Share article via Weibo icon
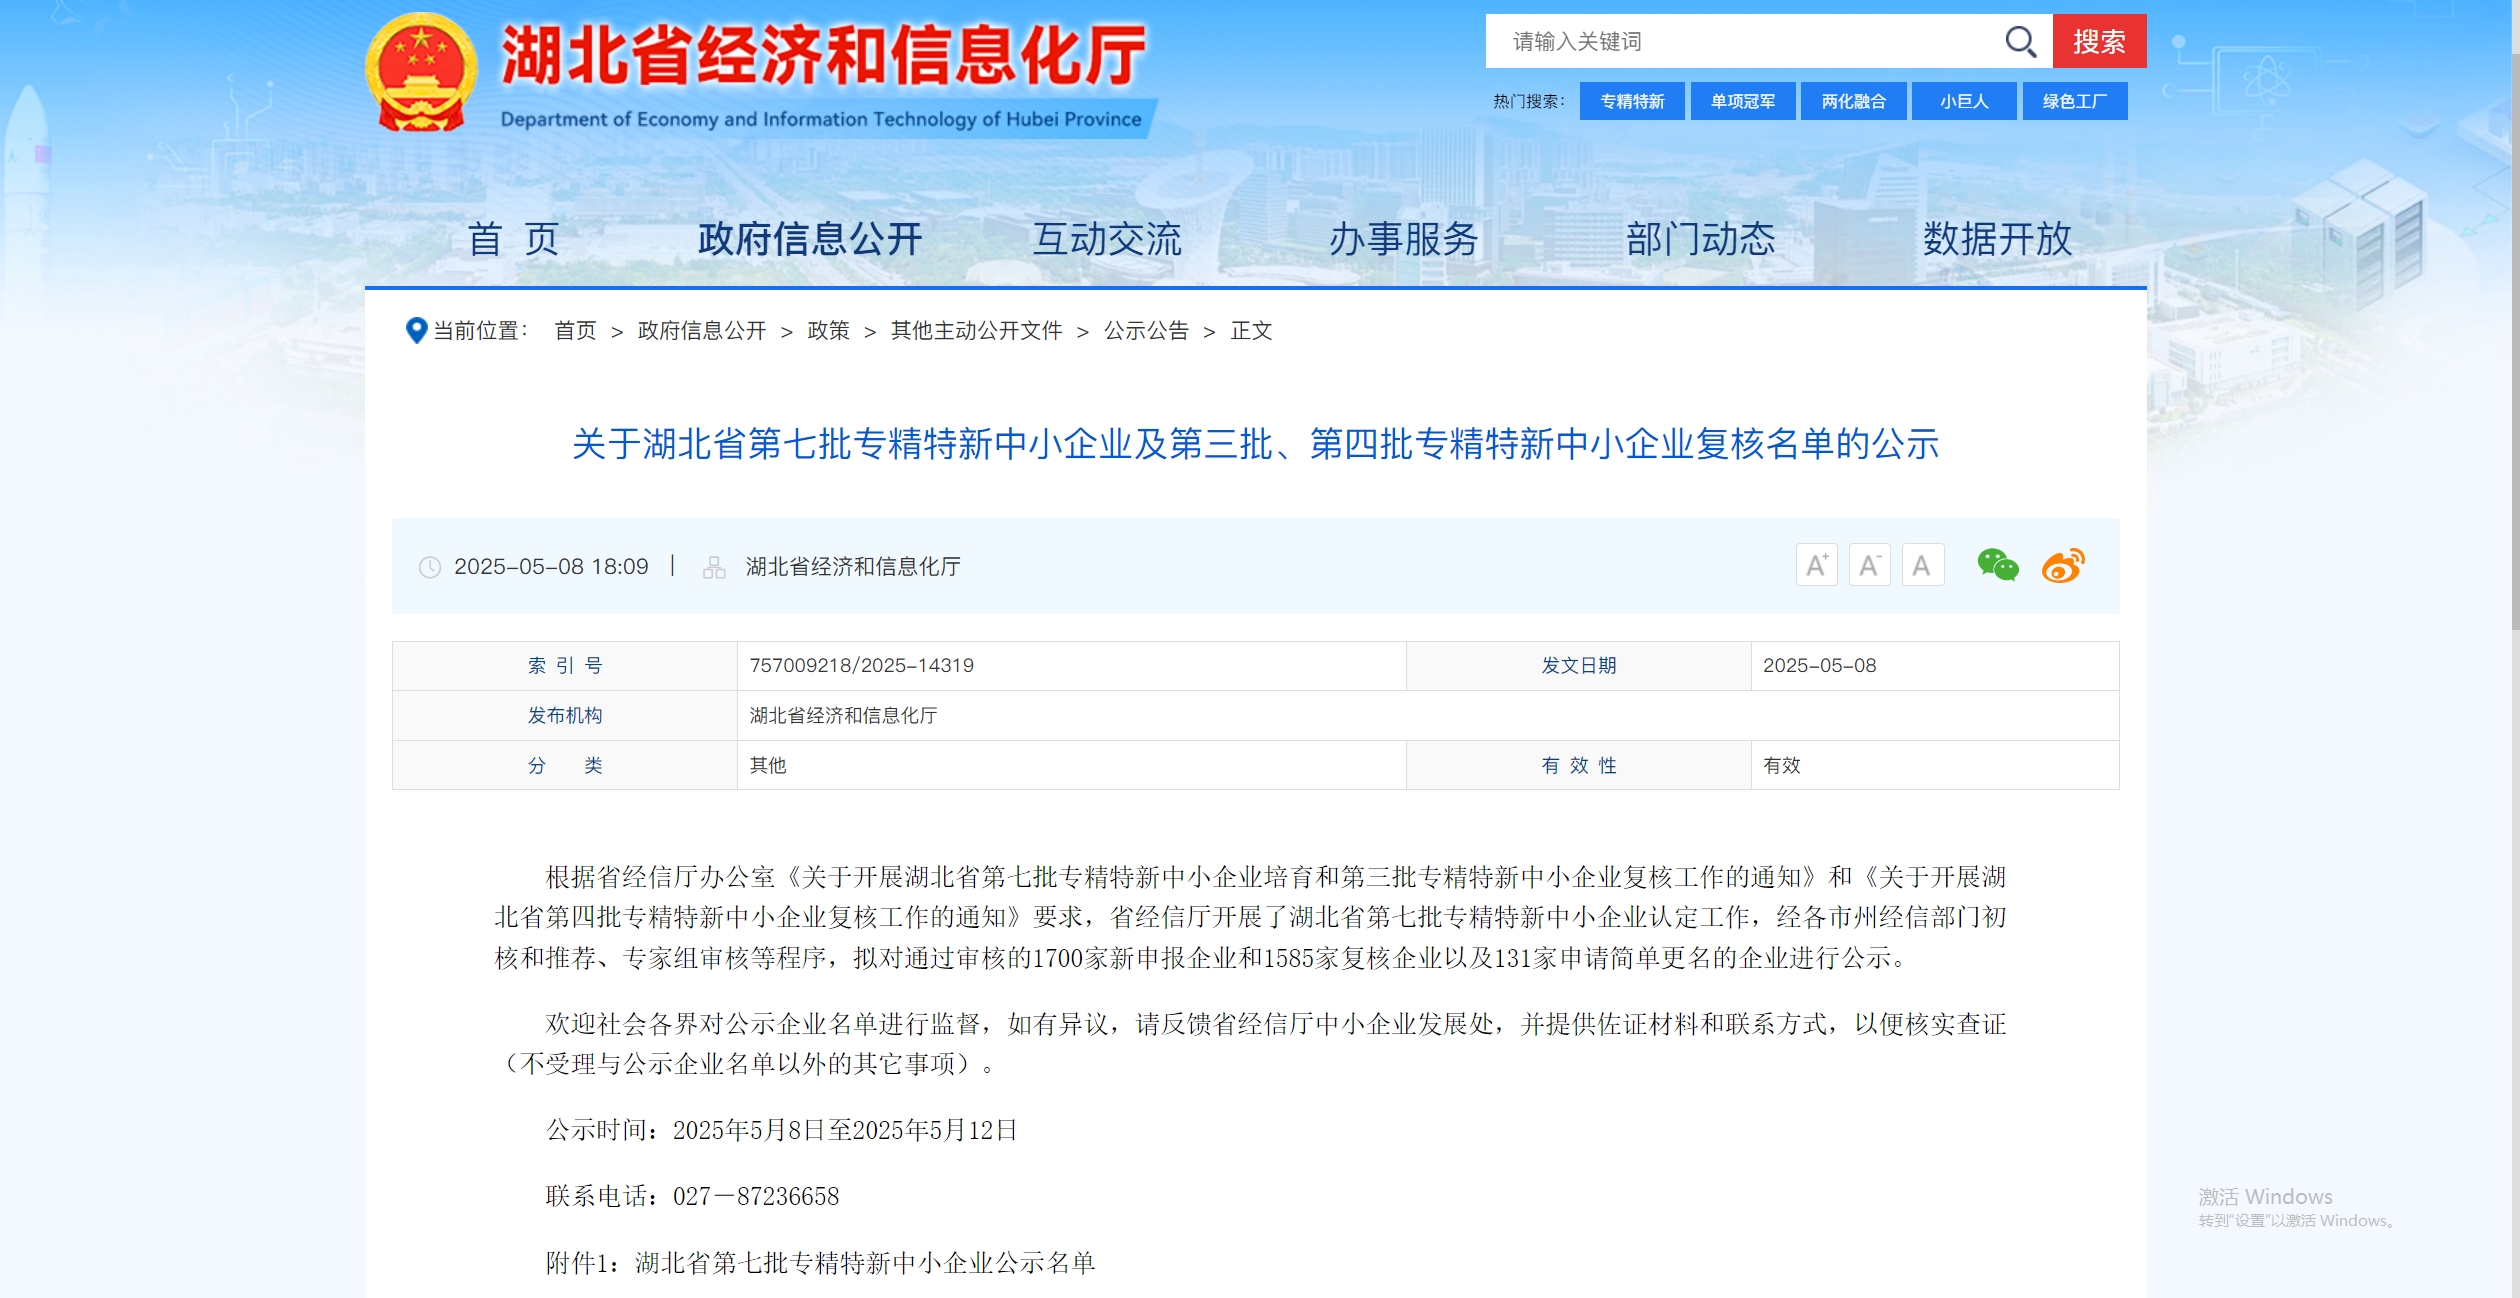The height and width of the screenshot is (1298, 2520). (2062, 566)
